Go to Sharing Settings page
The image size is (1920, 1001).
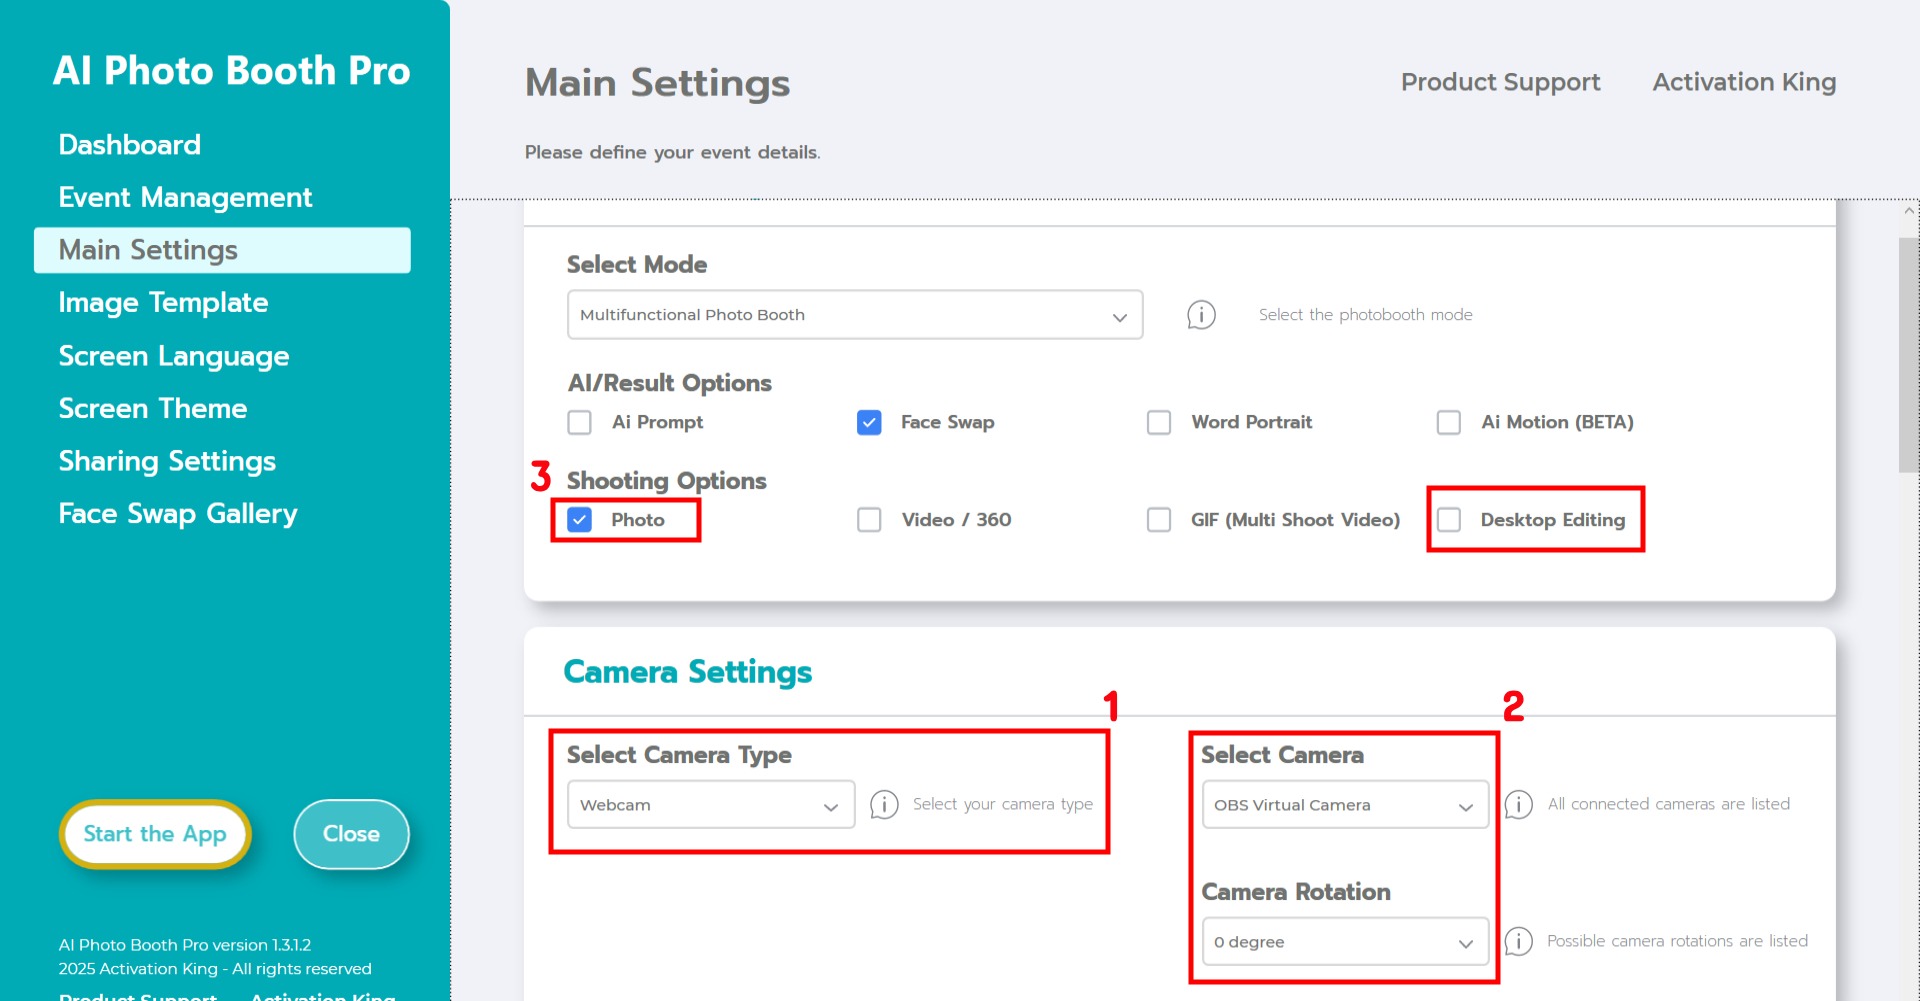(x=167, y=461)
